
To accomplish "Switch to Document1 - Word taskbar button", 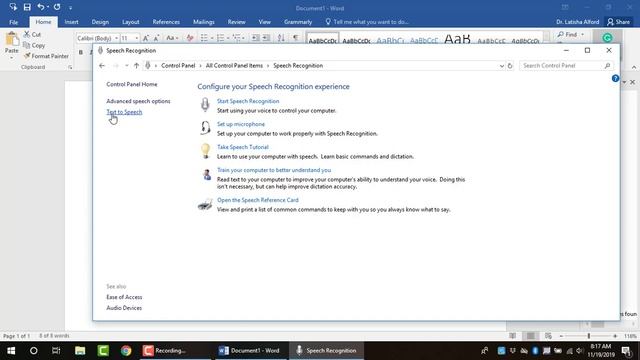I will [250, 351].
